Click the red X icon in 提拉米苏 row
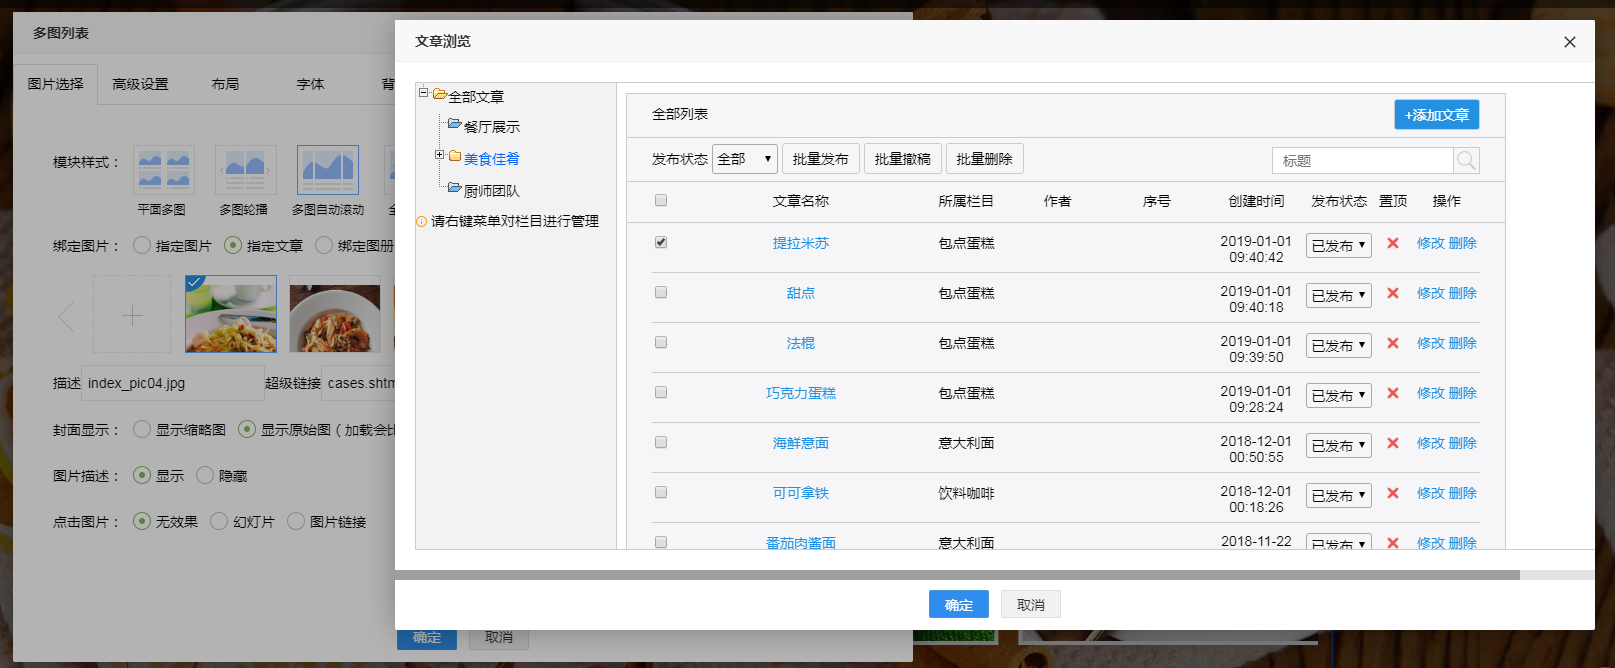This screenshot has height=668, width=1615. pos(1392,243)
